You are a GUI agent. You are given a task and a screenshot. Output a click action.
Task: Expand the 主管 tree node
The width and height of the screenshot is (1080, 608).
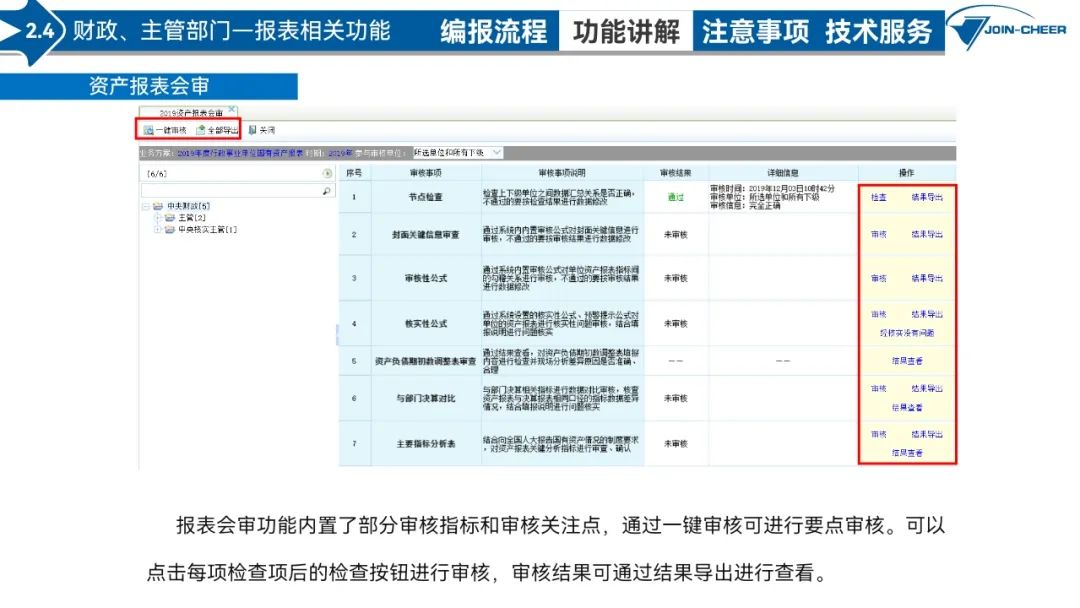[x=157, y=218]
